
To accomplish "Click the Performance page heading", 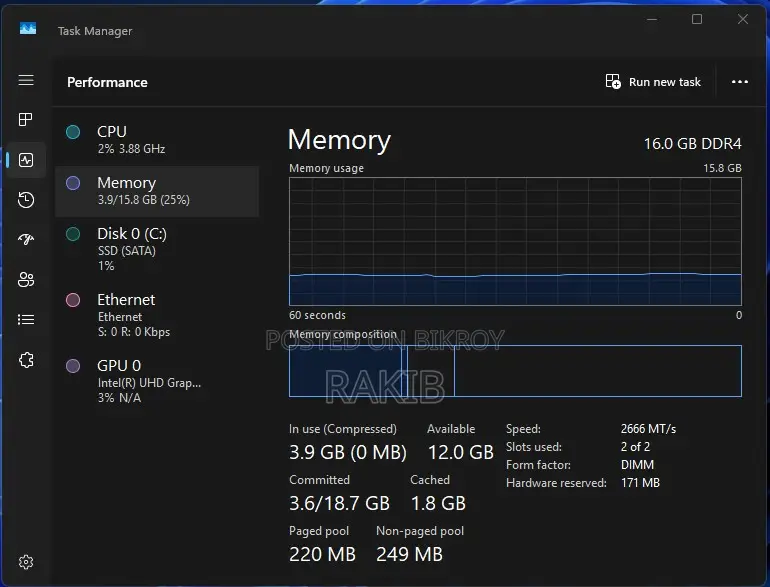I will (107, 82).
